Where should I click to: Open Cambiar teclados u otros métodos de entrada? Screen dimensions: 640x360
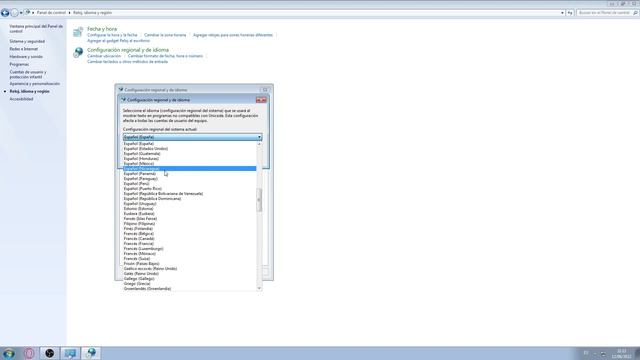click(127, 62)
